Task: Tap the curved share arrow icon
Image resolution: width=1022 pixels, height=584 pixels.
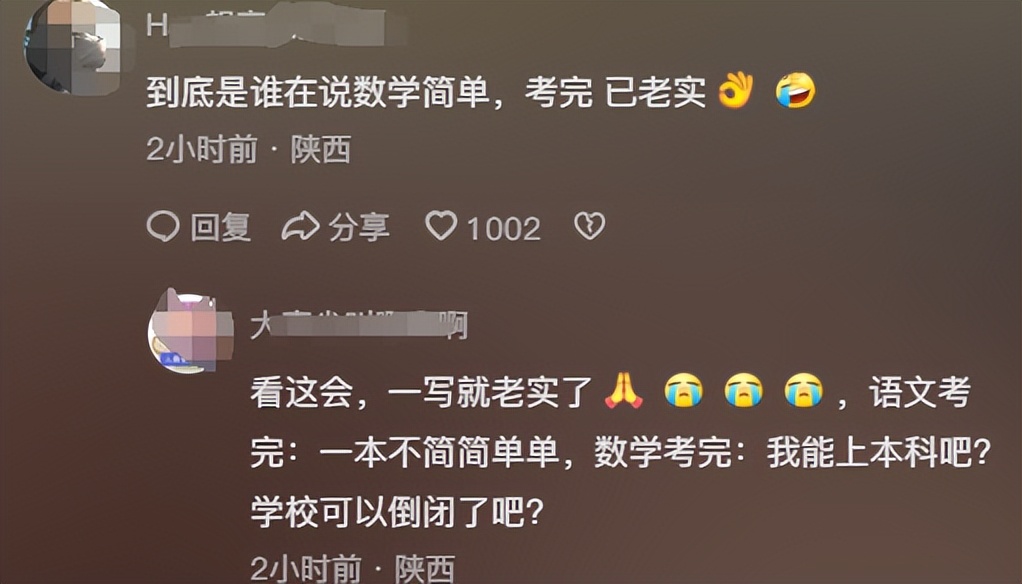Action: [300, 226]
